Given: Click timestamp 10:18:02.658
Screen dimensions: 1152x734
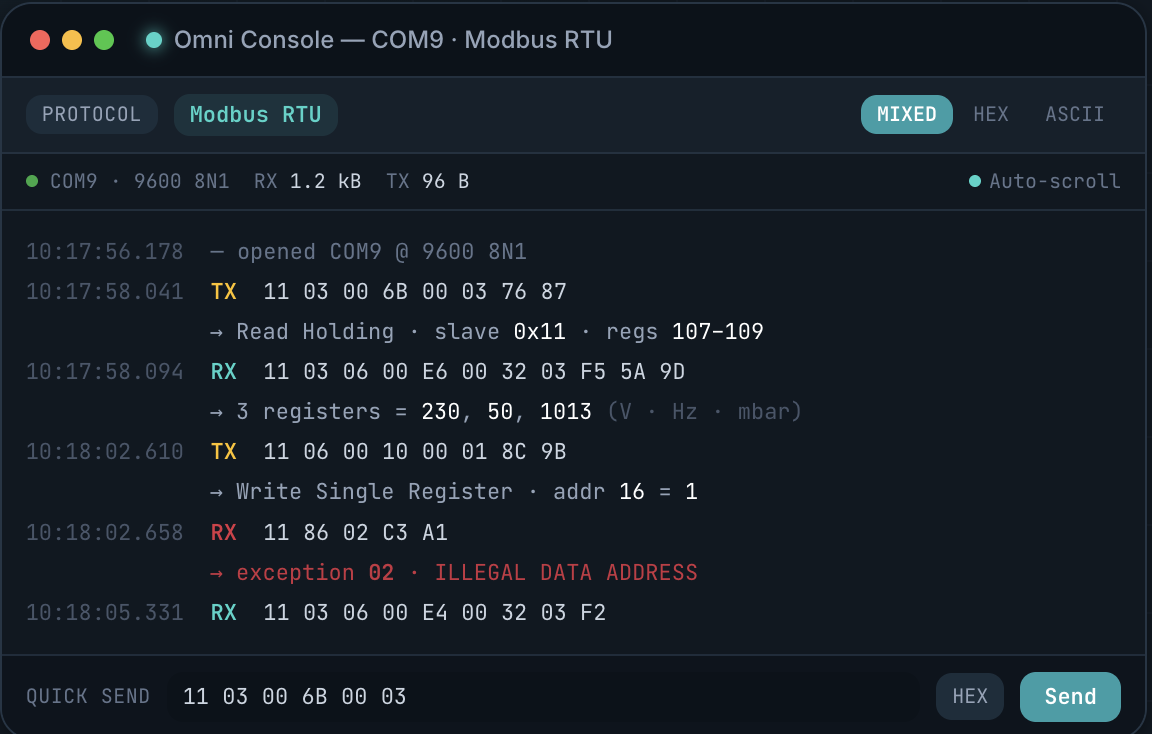Looking at the screenshot, I should pyautogui.click(x=104, y=533).
